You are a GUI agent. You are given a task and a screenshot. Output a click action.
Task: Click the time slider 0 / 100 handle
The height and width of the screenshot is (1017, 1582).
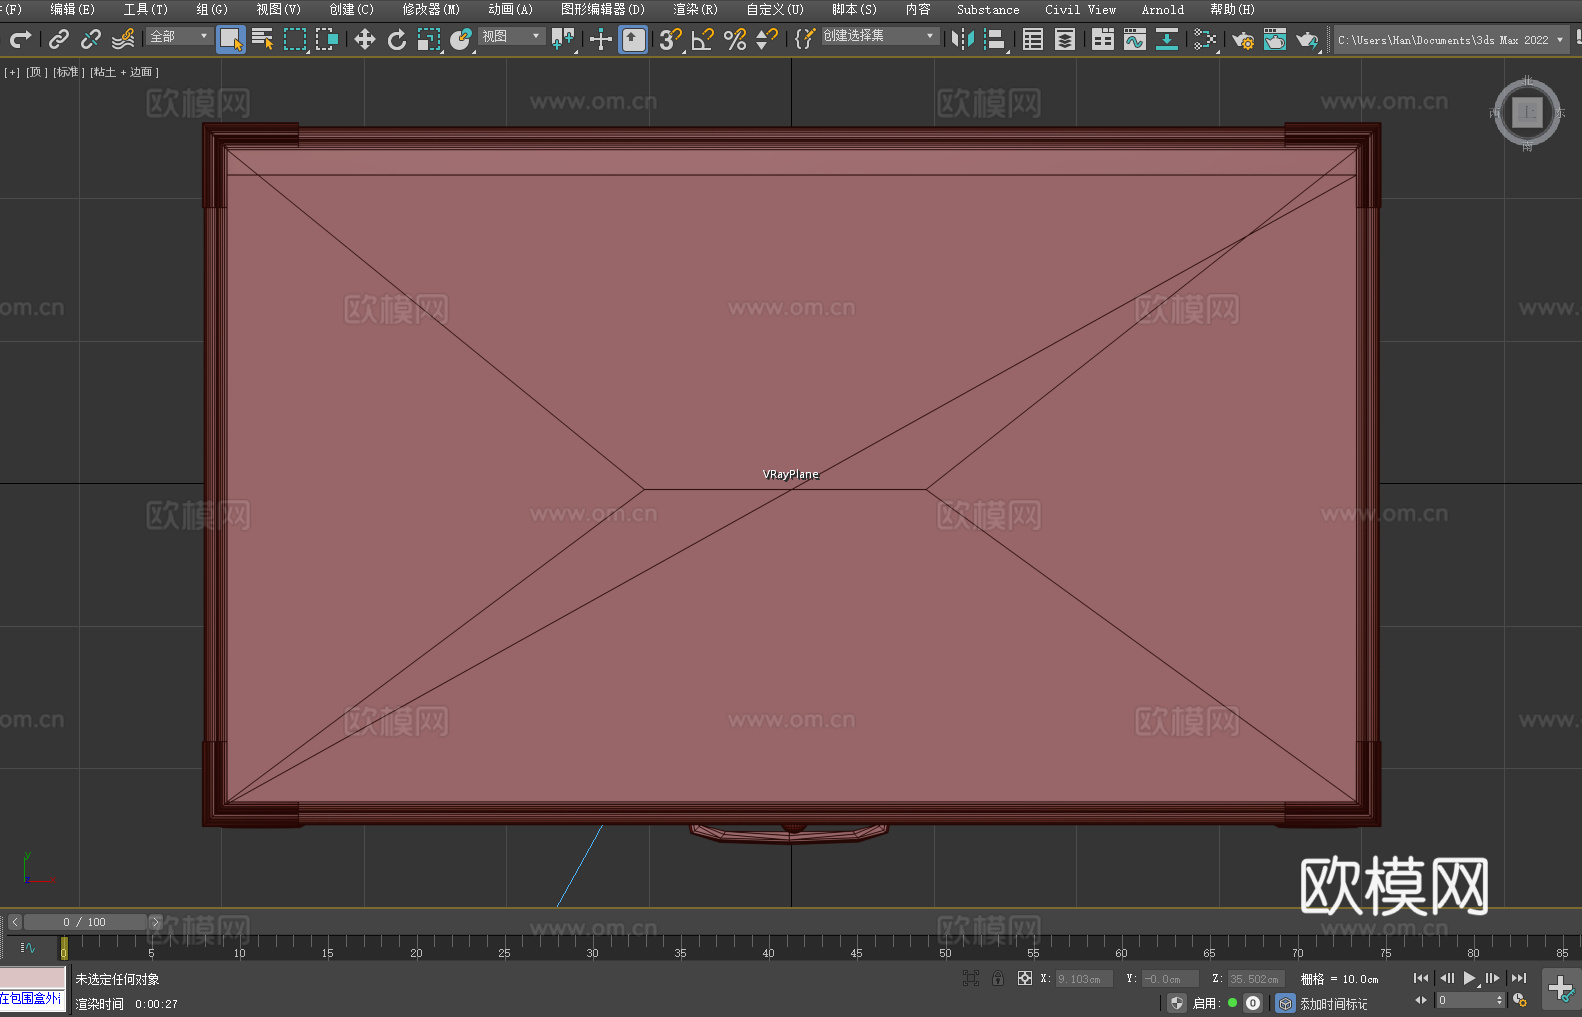tap(85, 922)
